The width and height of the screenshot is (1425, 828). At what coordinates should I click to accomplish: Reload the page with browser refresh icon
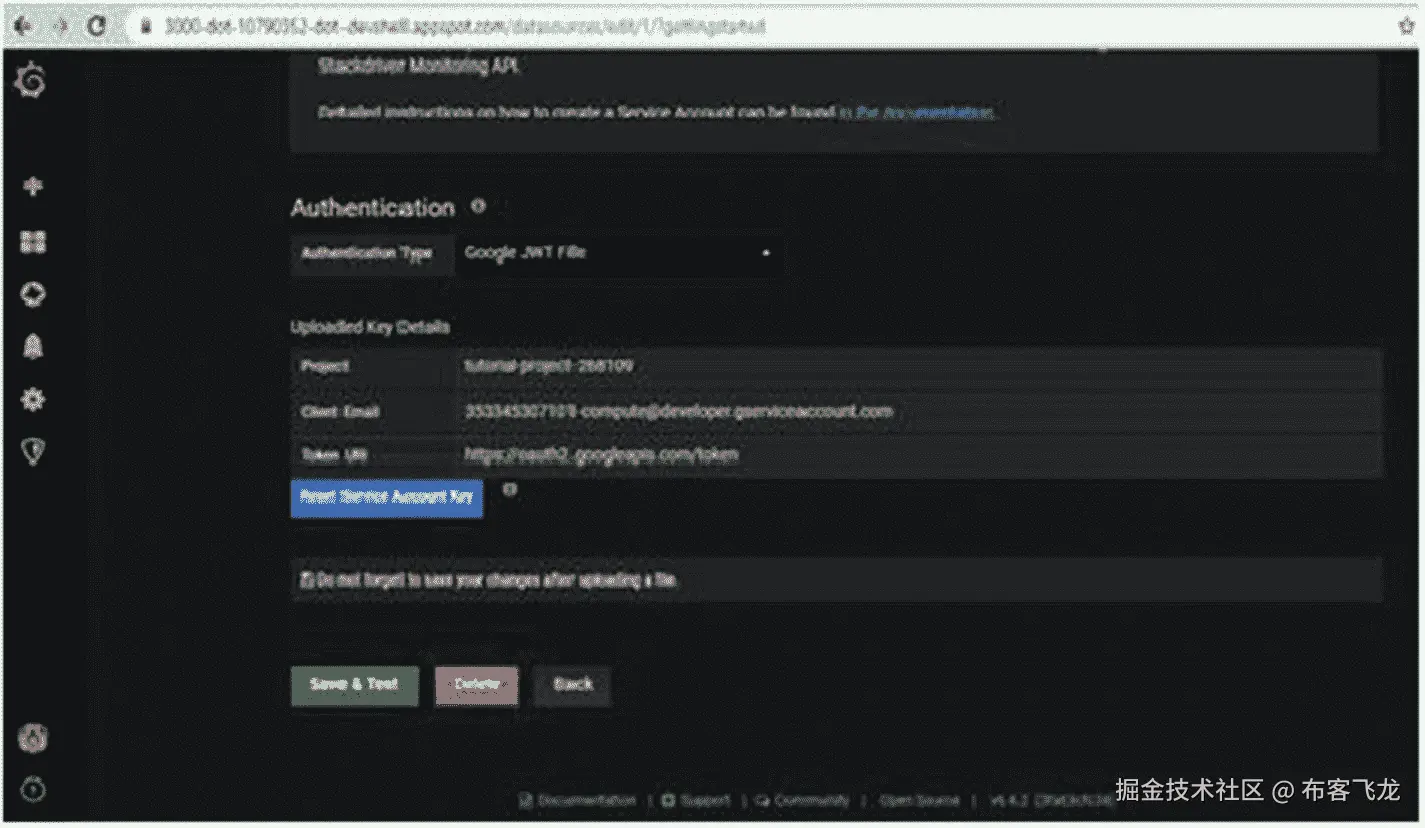coord(97,26)
